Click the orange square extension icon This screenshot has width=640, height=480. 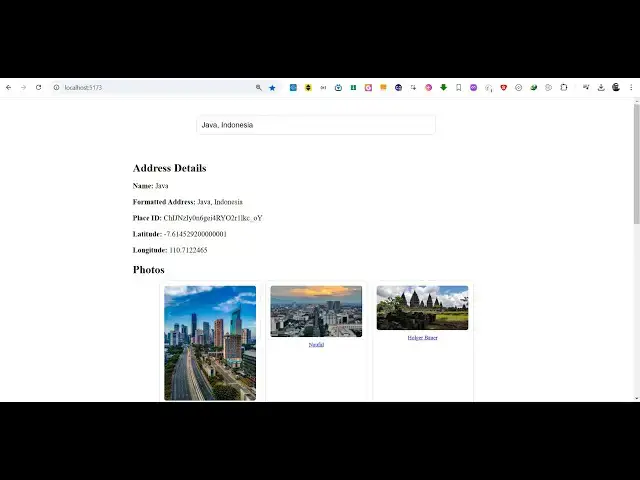pos(383,87)
